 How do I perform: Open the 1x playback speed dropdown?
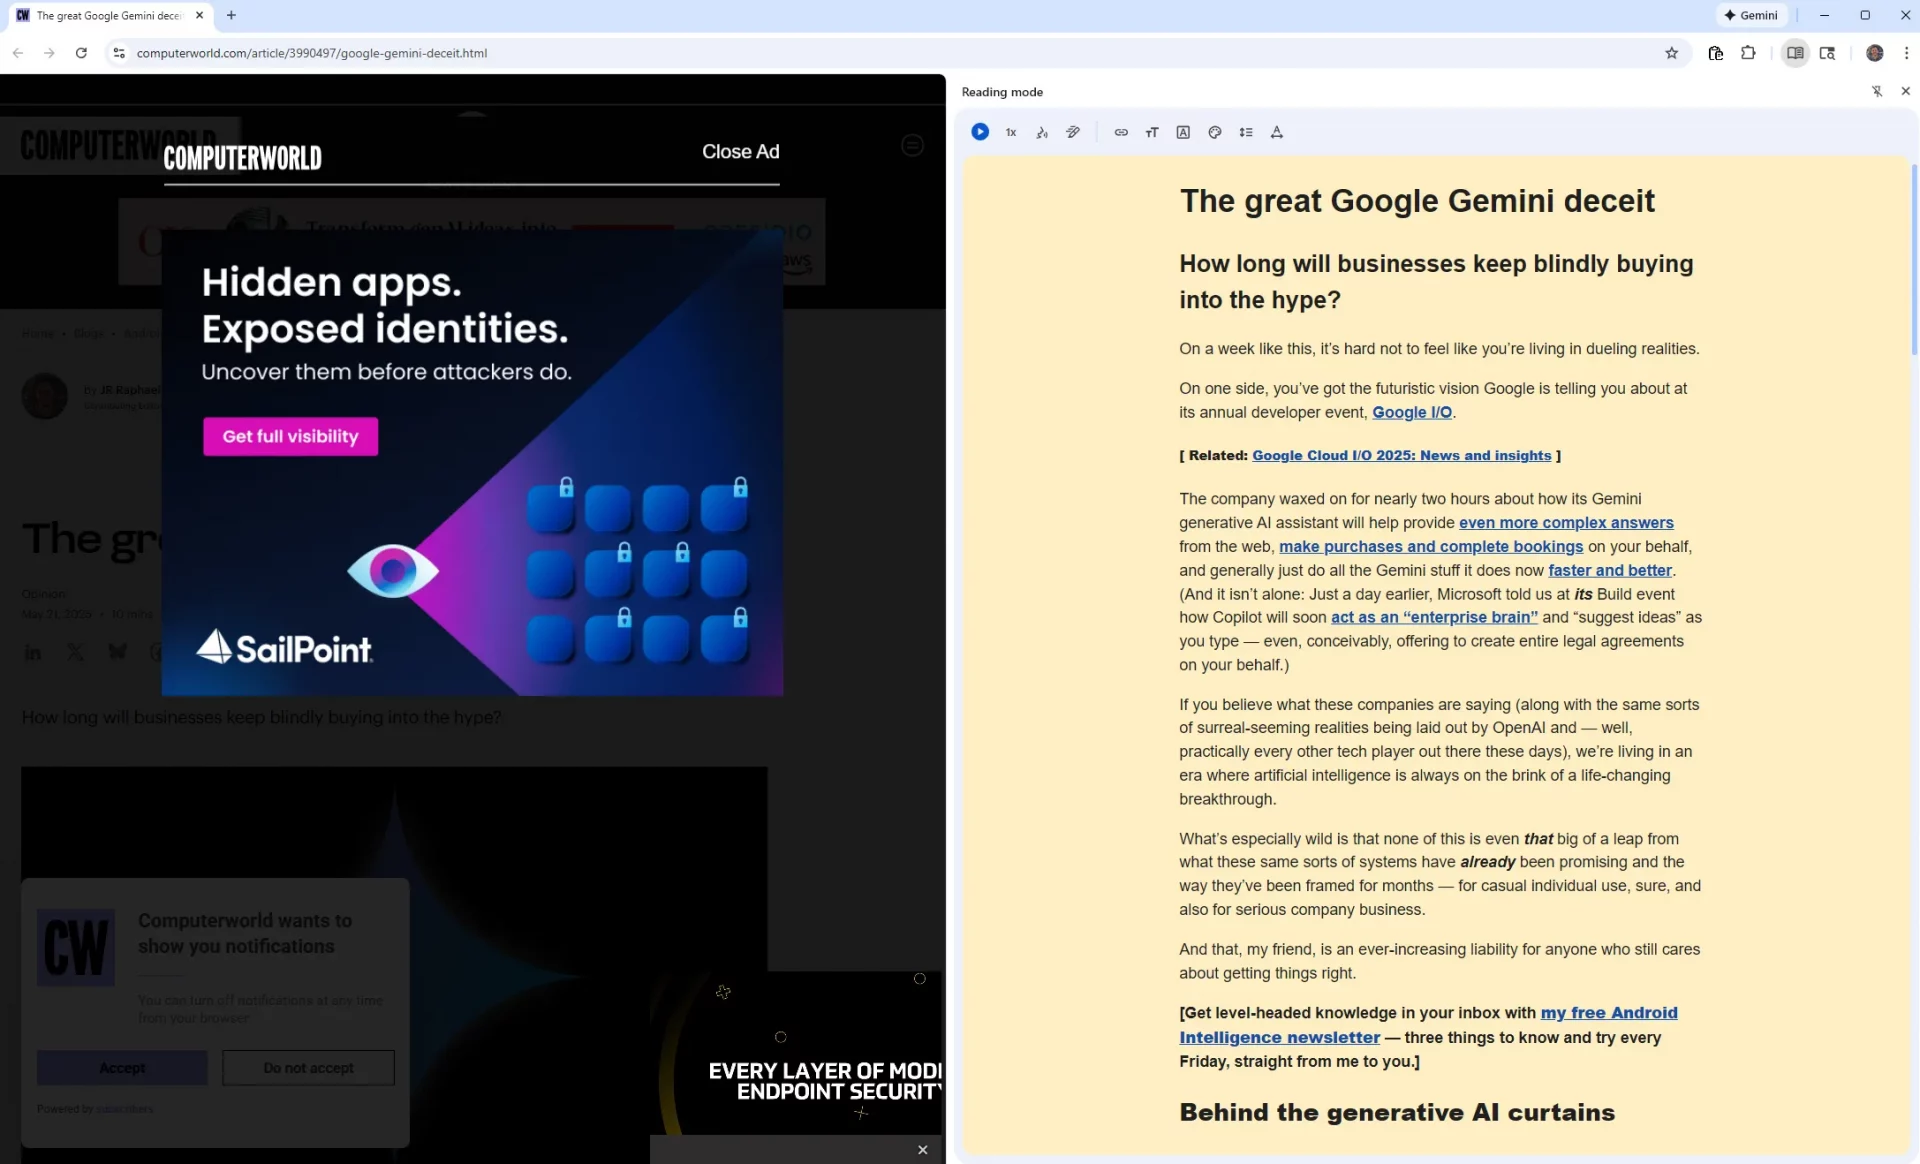(x=1010, y=131)
